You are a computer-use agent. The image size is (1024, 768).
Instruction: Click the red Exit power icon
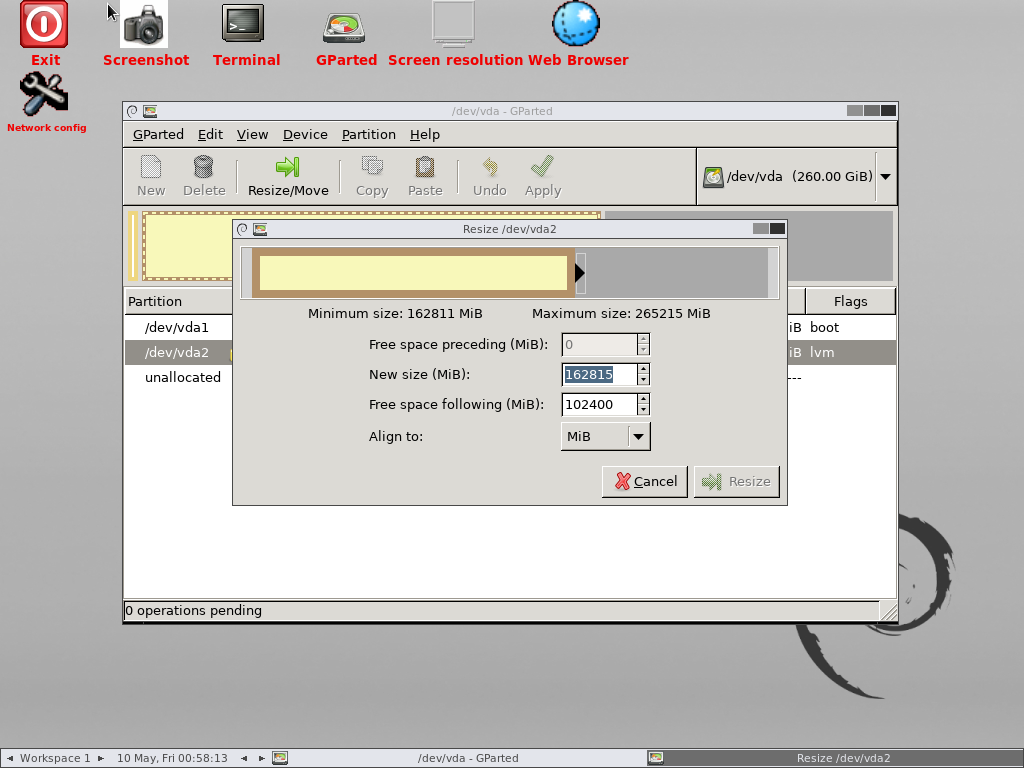(x=44, y=24)
